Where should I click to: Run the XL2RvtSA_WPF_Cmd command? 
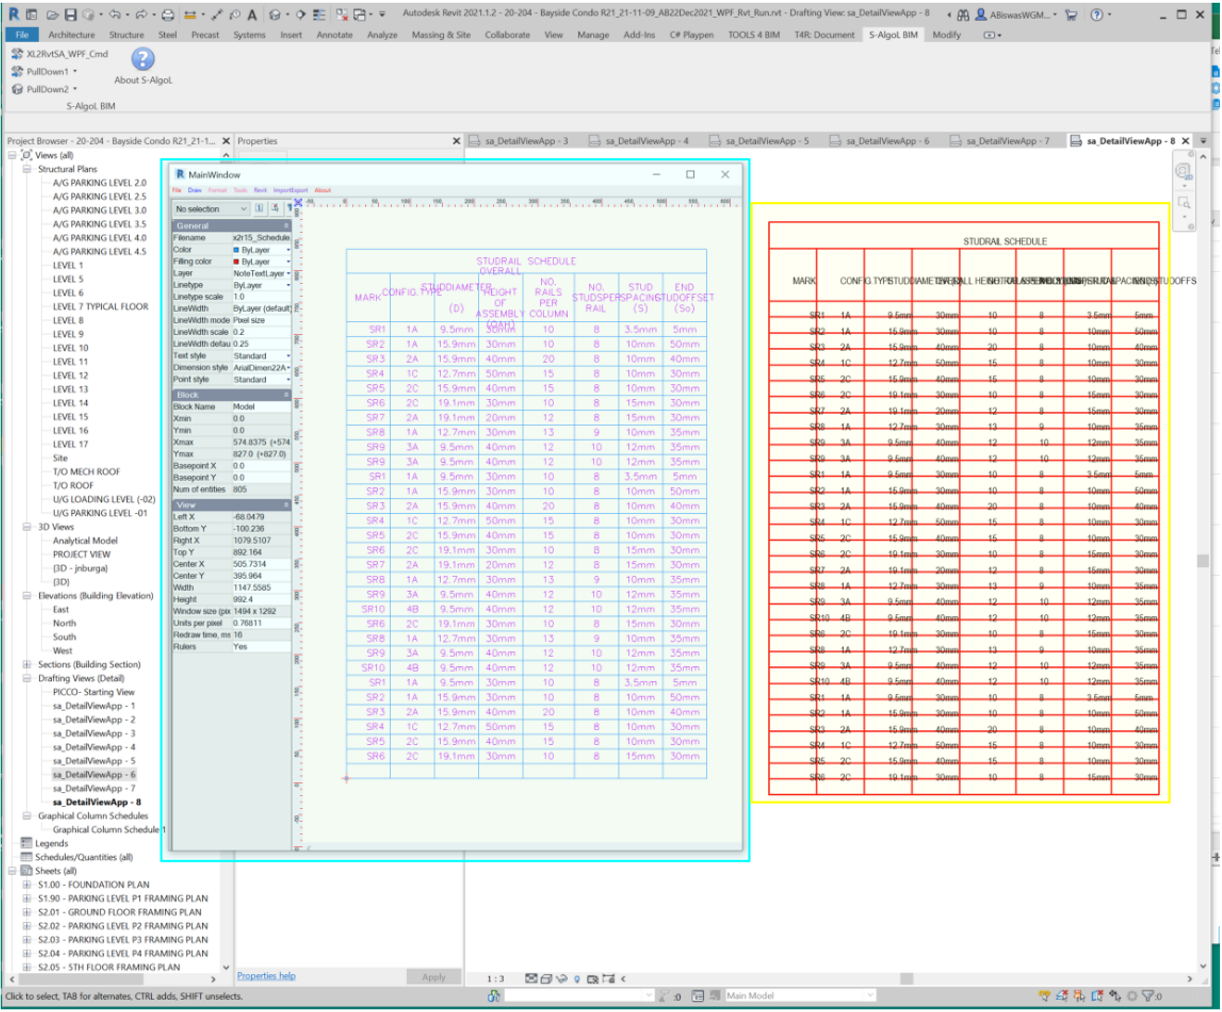60,54
